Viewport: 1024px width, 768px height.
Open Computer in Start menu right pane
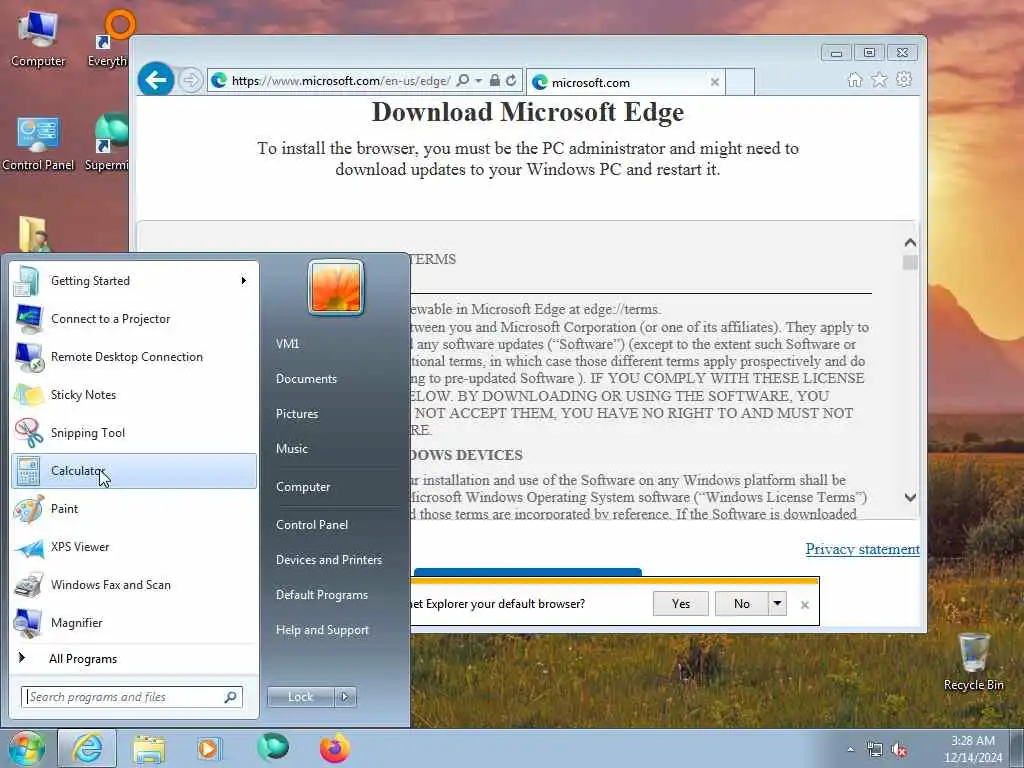point(303,487)
